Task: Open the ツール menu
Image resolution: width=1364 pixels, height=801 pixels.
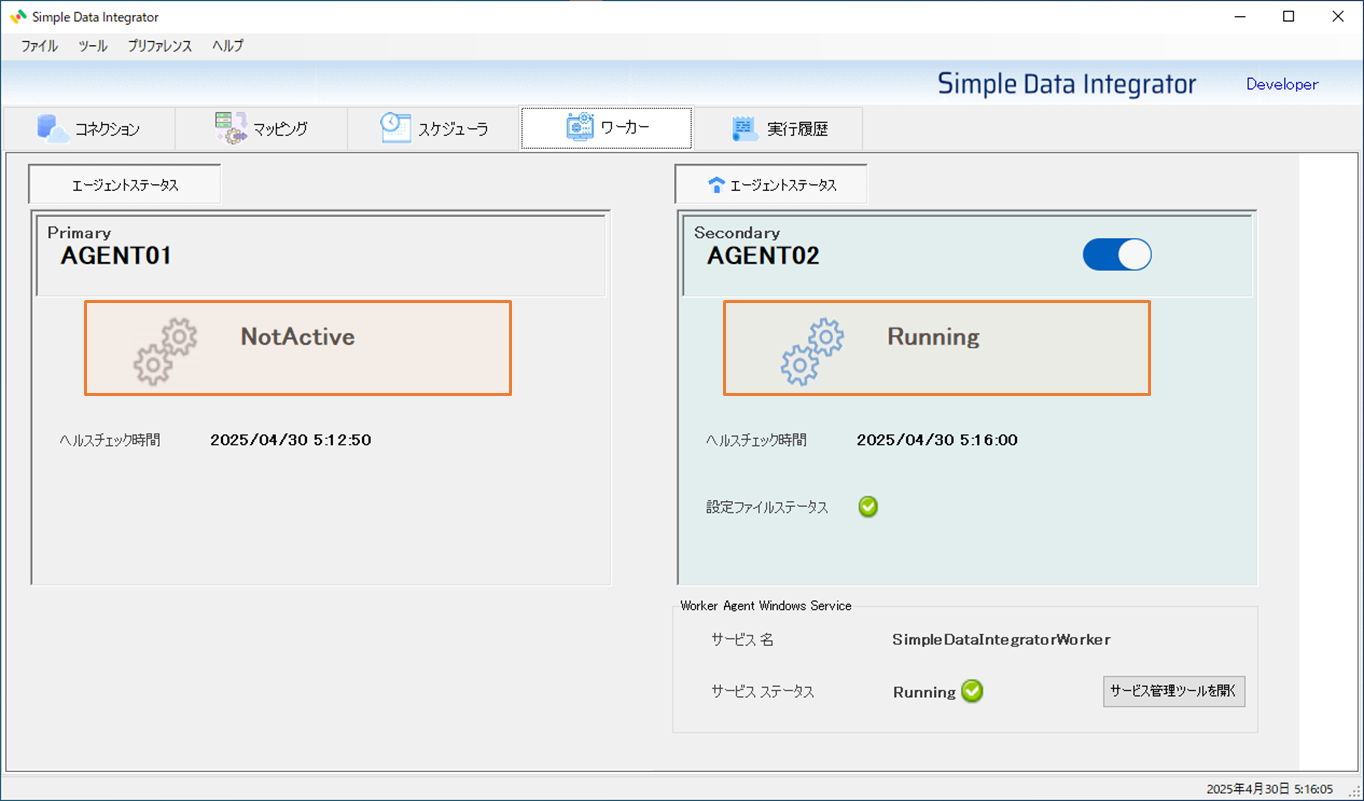Action: (93, 46)
